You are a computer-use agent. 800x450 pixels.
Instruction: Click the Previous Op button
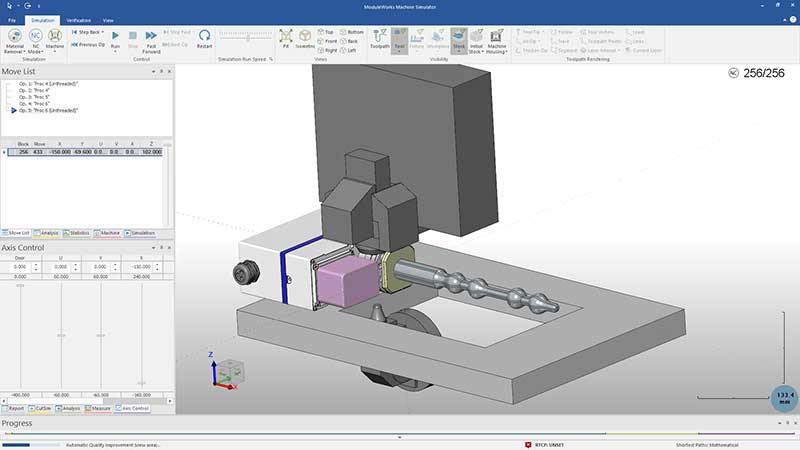click(88, 44)
